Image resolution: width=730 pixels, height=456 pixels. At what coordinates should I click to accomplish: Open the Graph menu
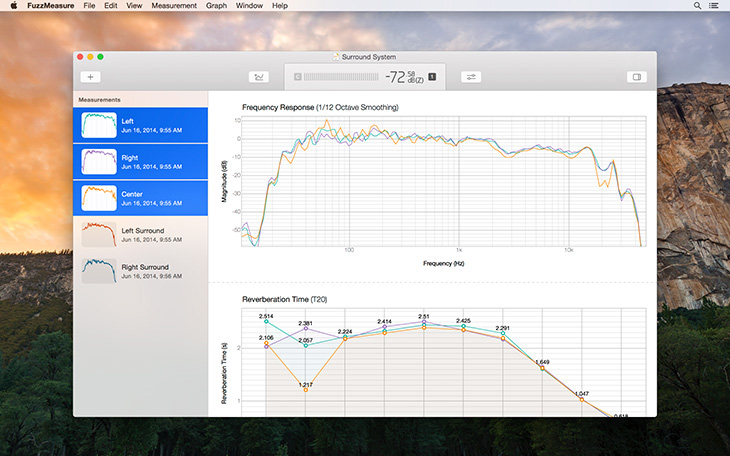coord(216,6)
